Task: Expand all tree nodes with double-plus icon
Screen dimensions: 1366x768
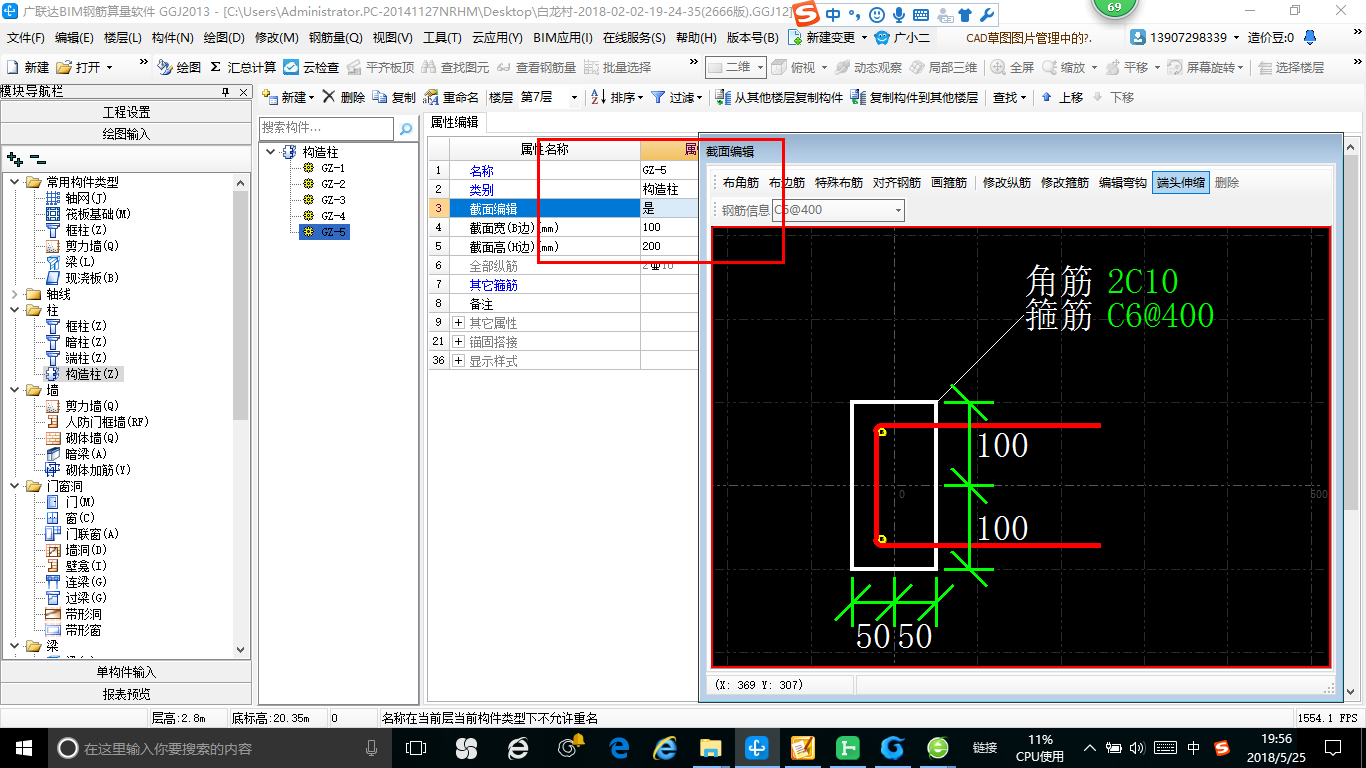Action: pyautogui.click(x=14, y=158)
